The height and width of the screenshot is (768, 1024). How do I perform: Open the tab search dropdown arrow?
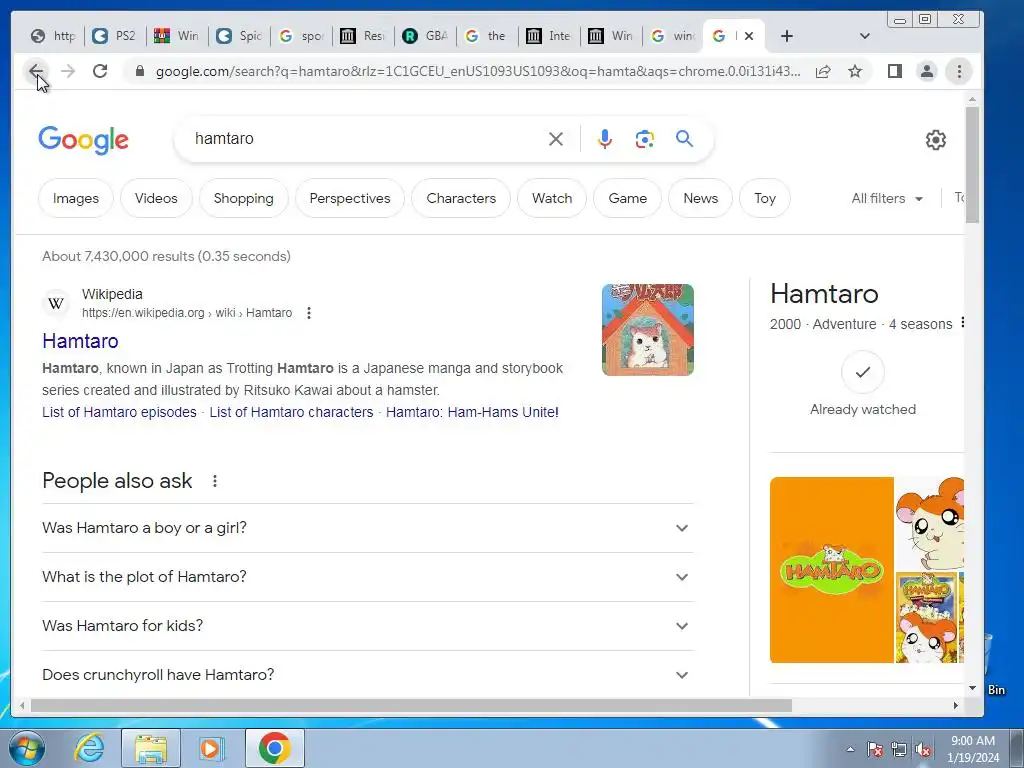coord(865,36)
